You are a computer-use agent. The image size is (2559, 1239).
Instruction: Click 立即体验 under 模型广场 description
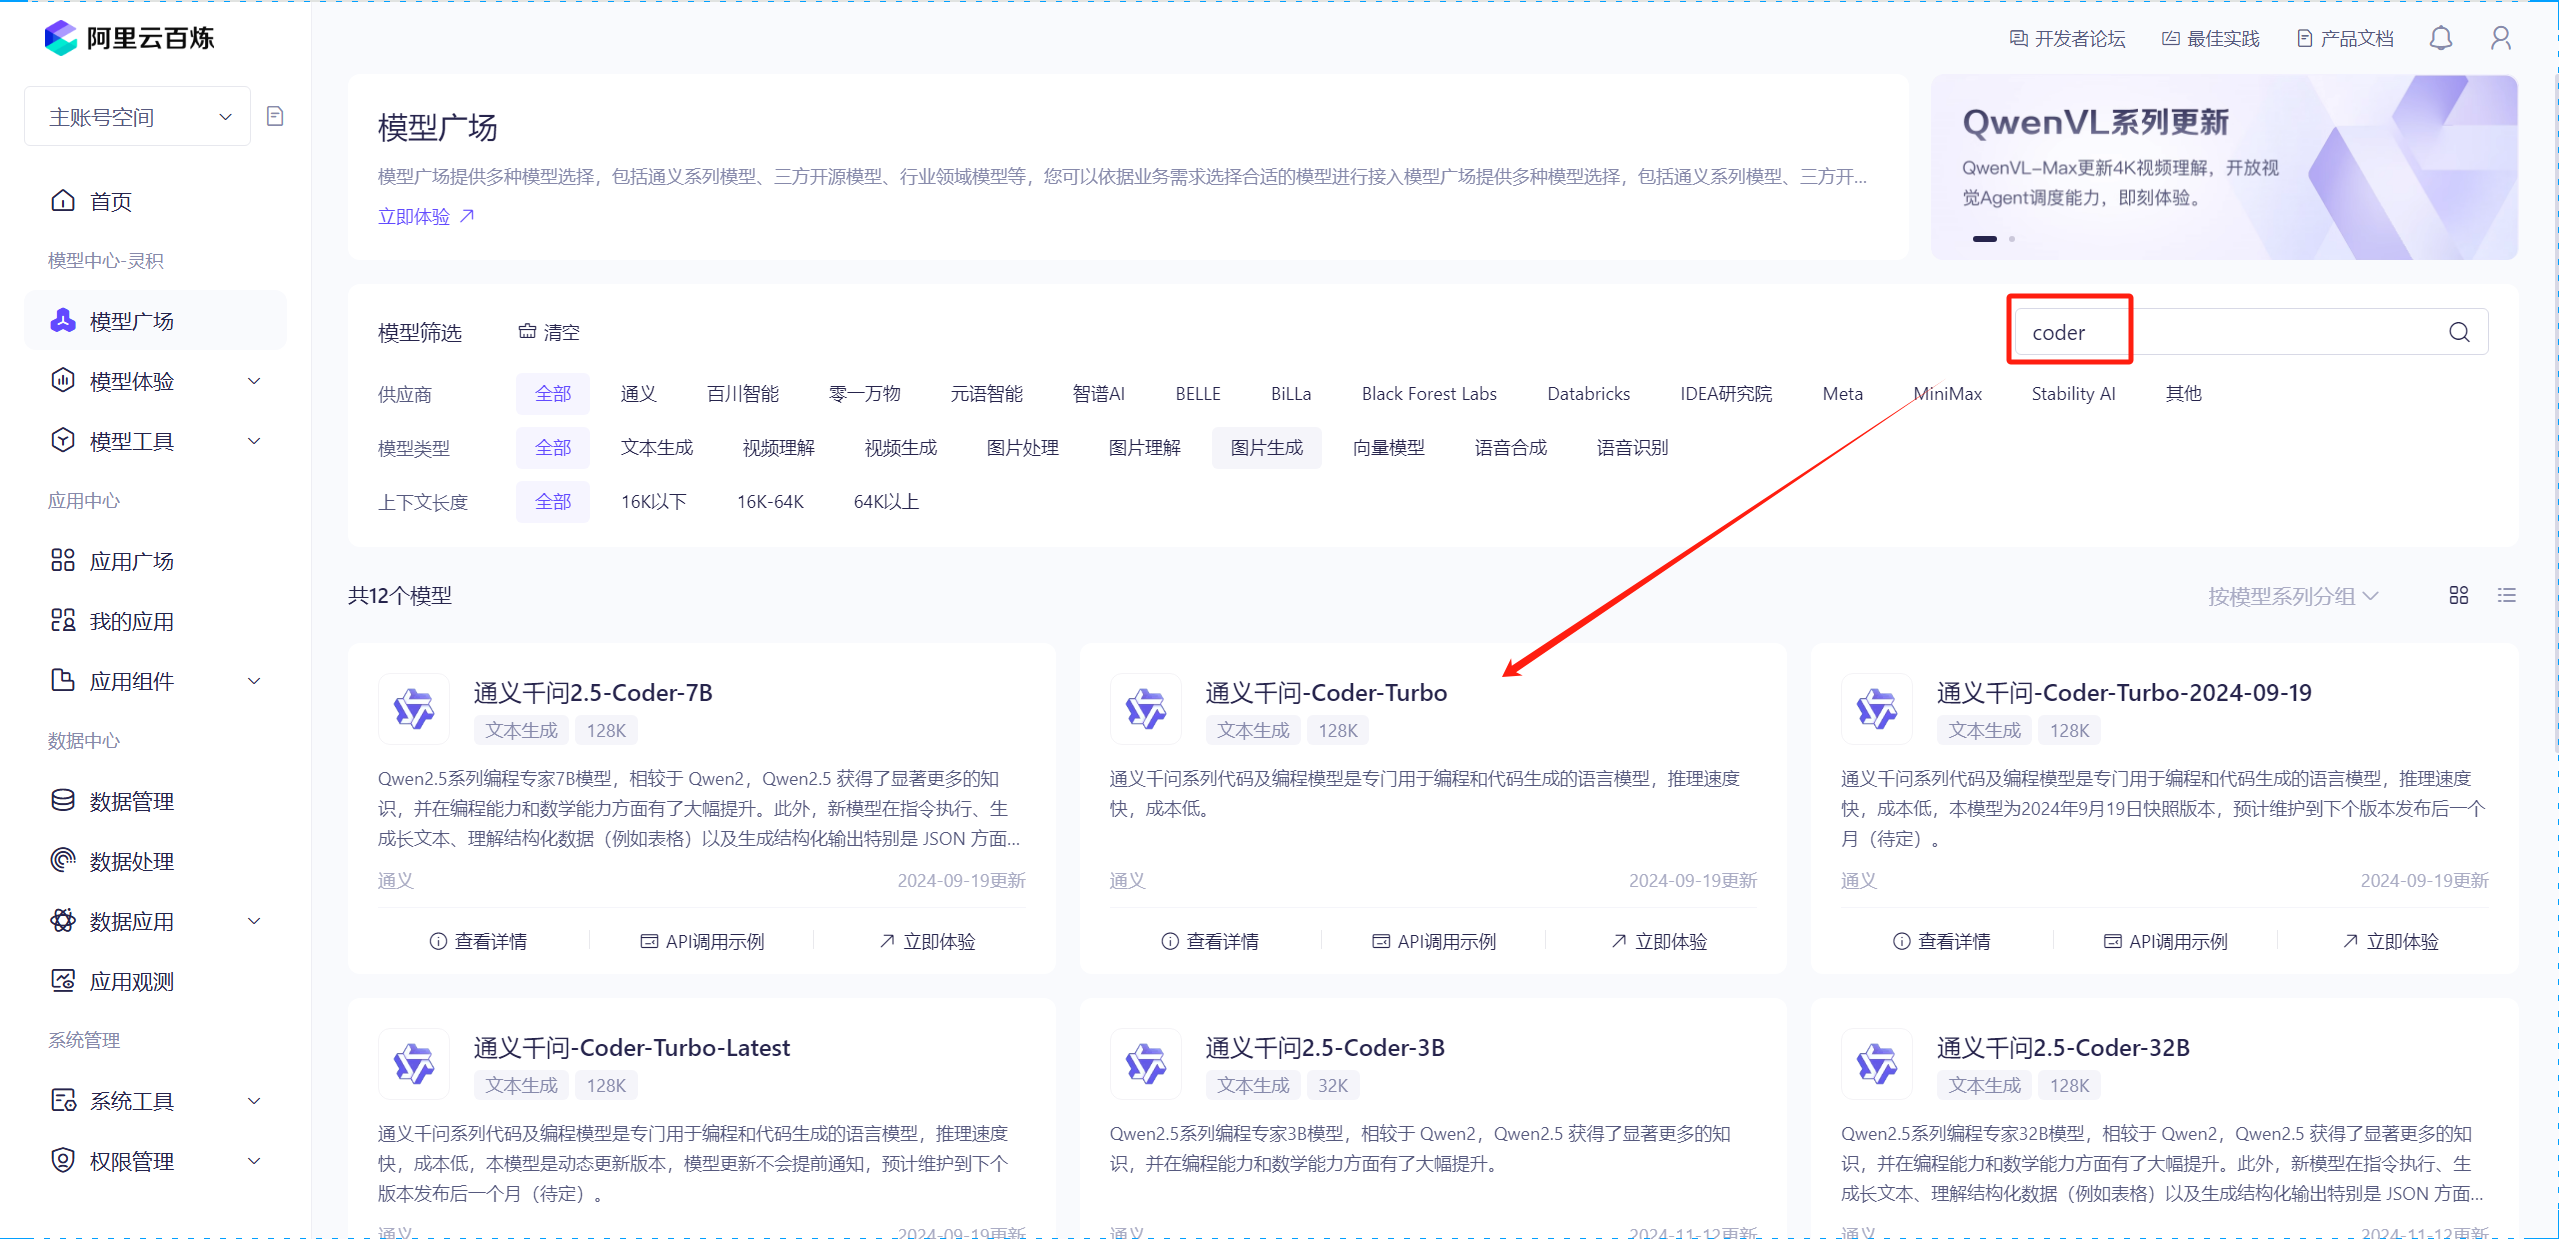tap(424, 216)
